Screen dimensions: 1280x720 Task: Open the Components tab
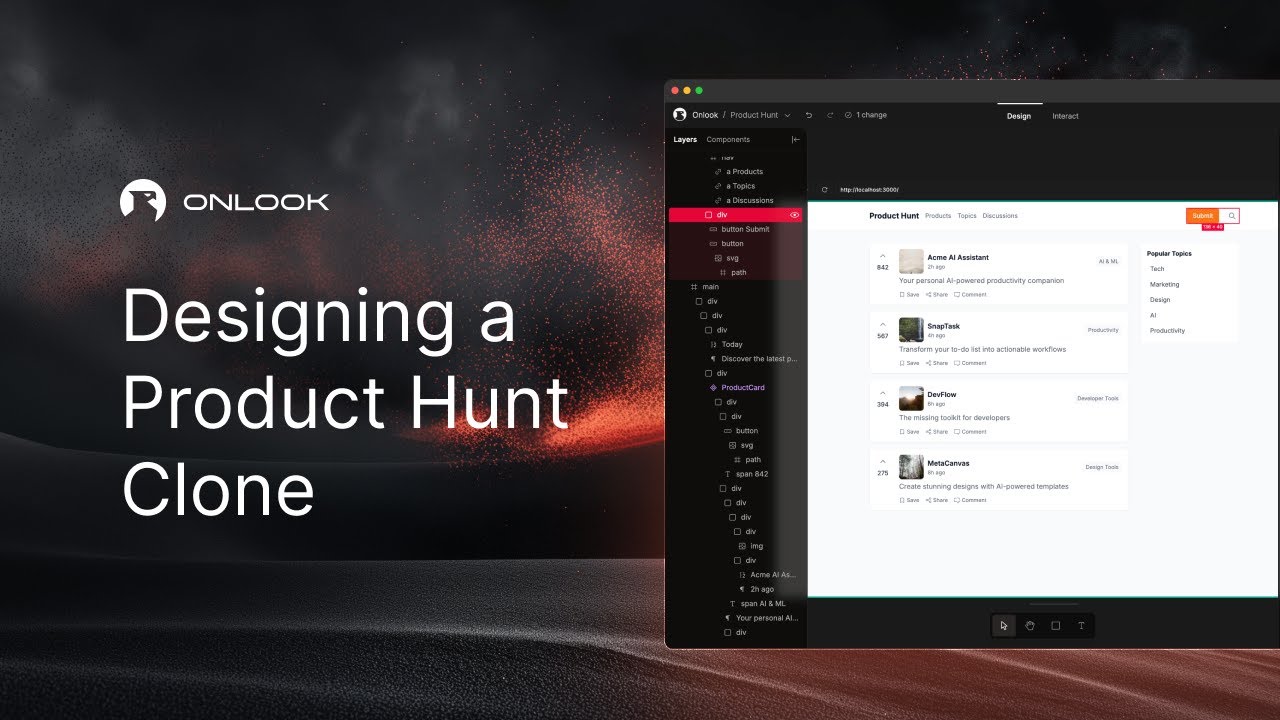[728, 140]
